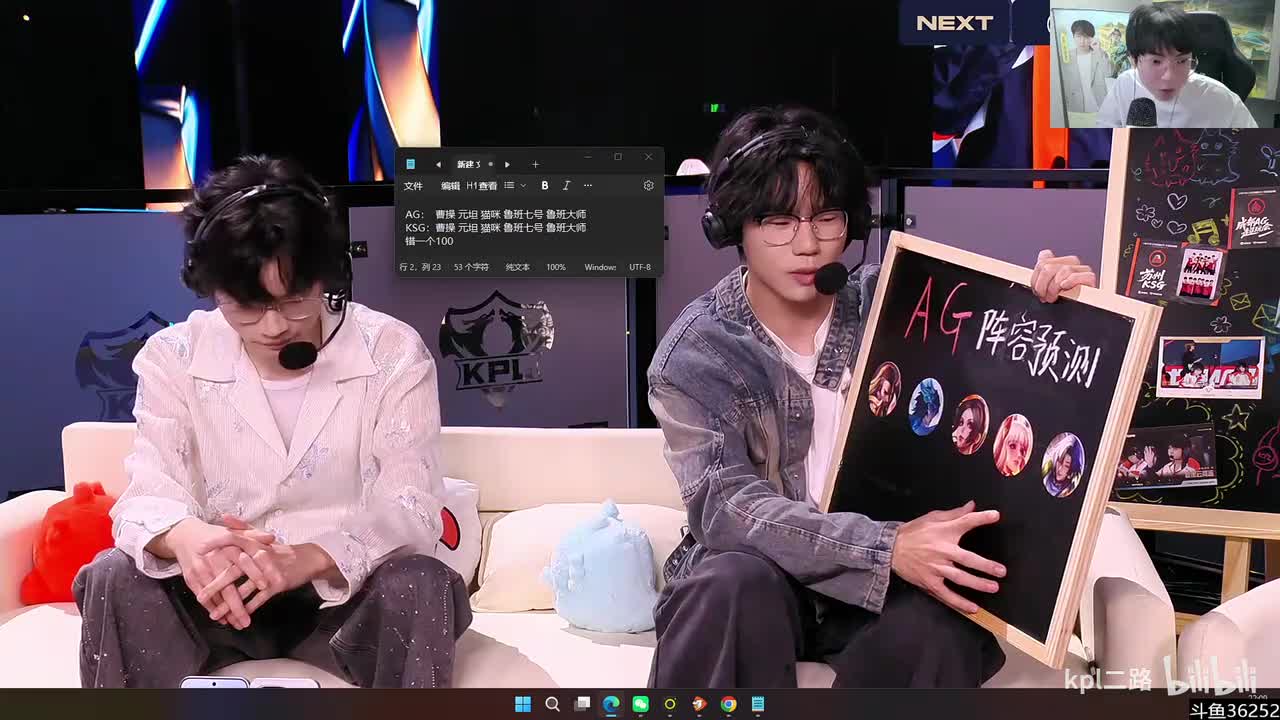Screen dimensions: 1280x720
Task: Click the line starting with KSG: in Notepad
Action: [496, 227]
